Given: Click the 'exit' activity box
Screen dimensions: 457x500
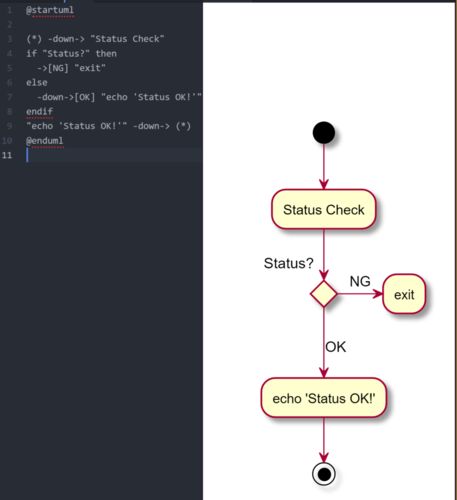Looking at the screenshot, I should [x=404, y=294].
